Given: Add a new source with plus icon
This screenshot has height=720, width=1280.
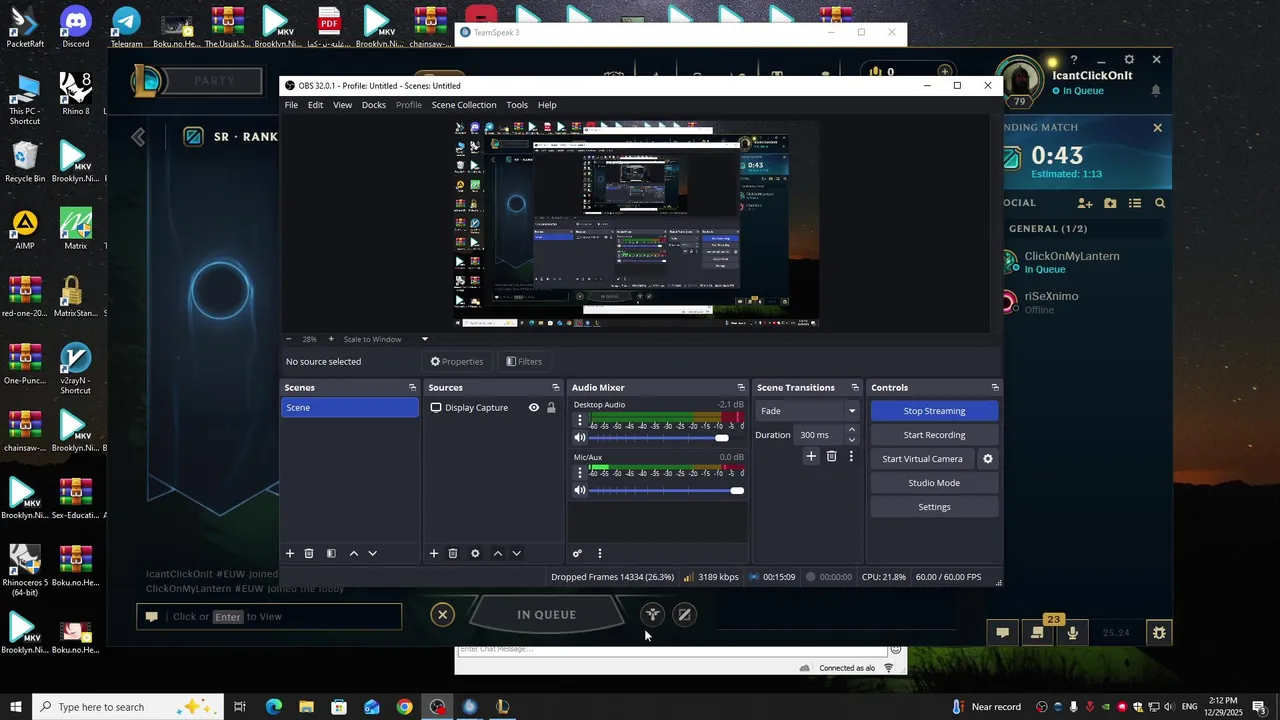Looking at the screenshot, I should click(434, 553).
